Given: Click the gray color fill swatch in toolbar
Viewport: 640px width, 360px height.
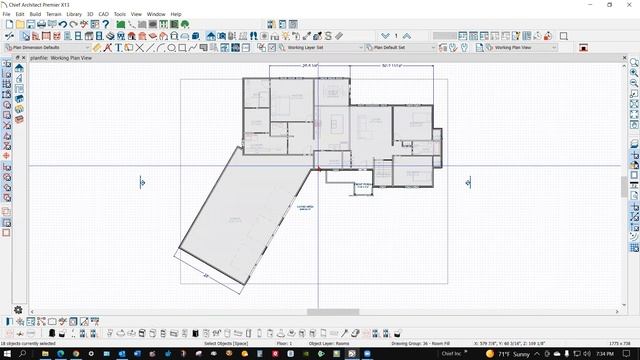Looking at the screenshot, I should (444, 36).
